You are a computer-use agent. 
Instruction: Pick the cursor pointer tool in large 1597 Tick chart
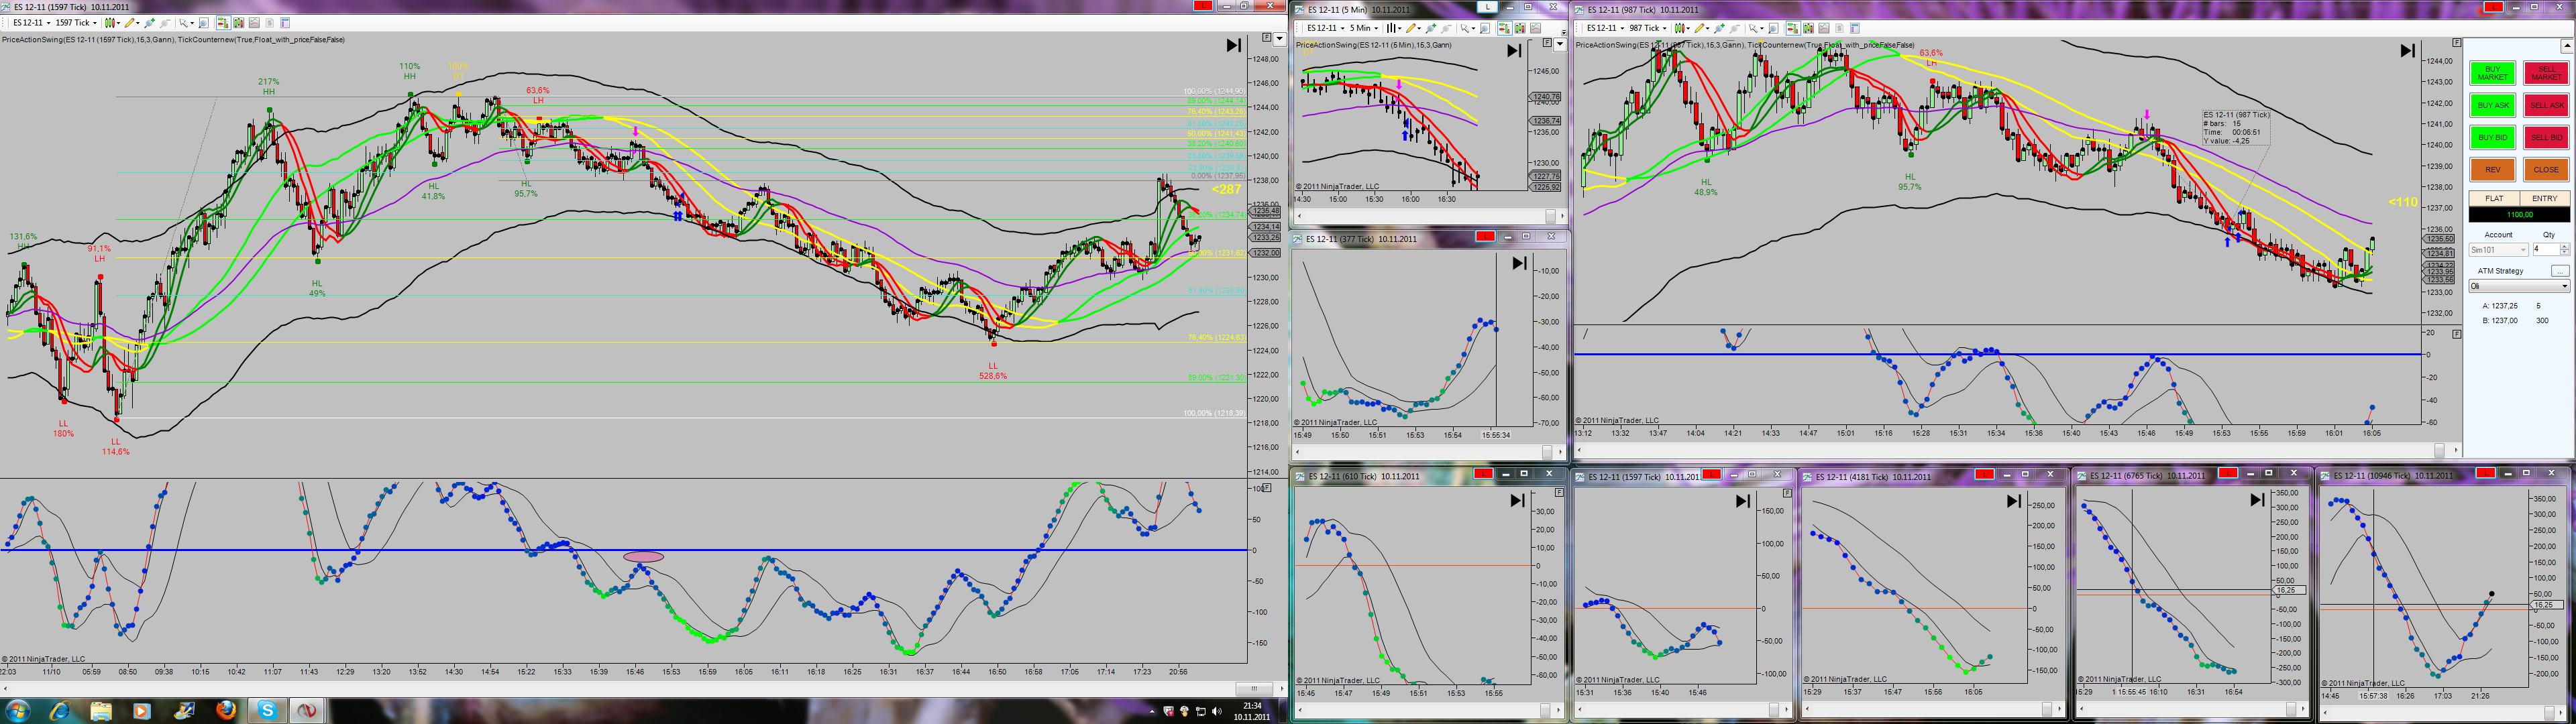[183, 23]
